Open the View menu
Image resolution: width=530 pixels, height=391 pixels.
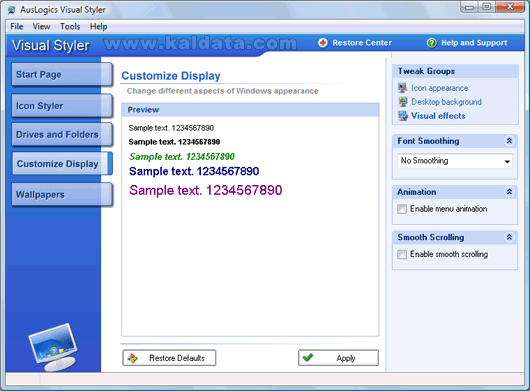click(x=41, y=26)
